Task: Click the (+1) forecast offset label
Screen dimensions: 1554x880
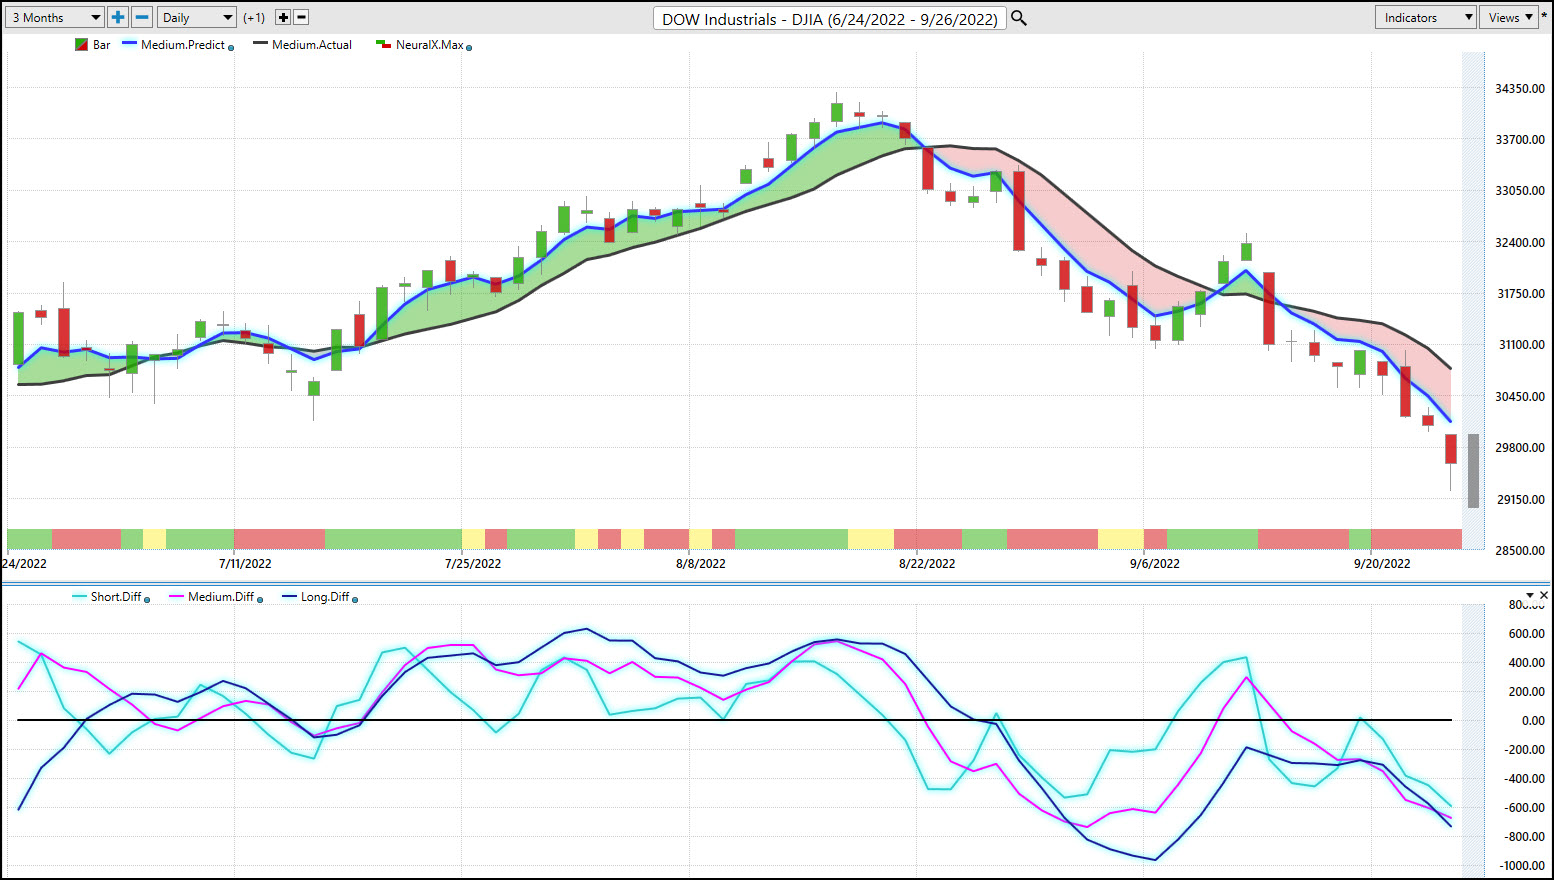Action: click(254, 17)
